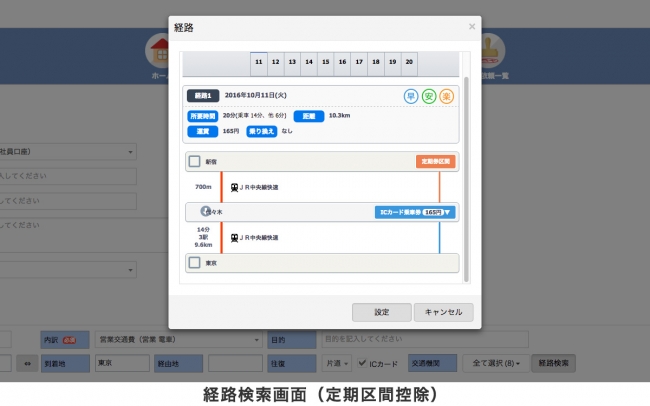The width and height of the screenshot is (650, 406).
Task: Click the train icon on the 700m segment
Action: pyautogui.click(x=235, y=187)
